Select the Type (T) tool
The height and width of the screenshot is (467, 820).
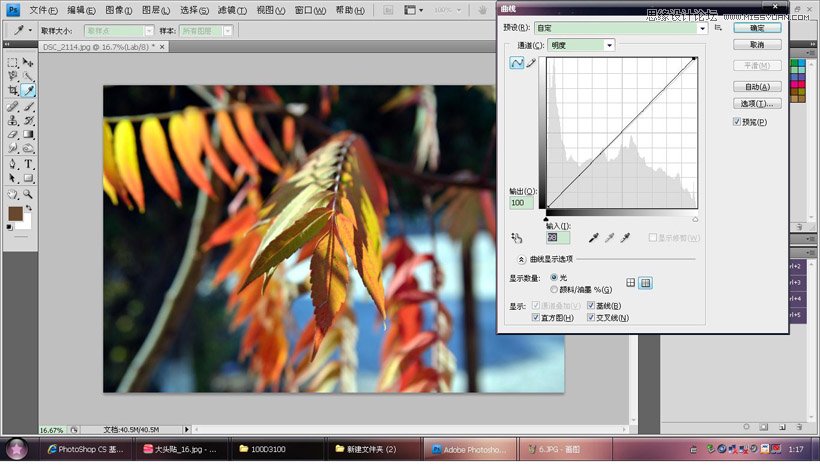click(x=28, y=164)
